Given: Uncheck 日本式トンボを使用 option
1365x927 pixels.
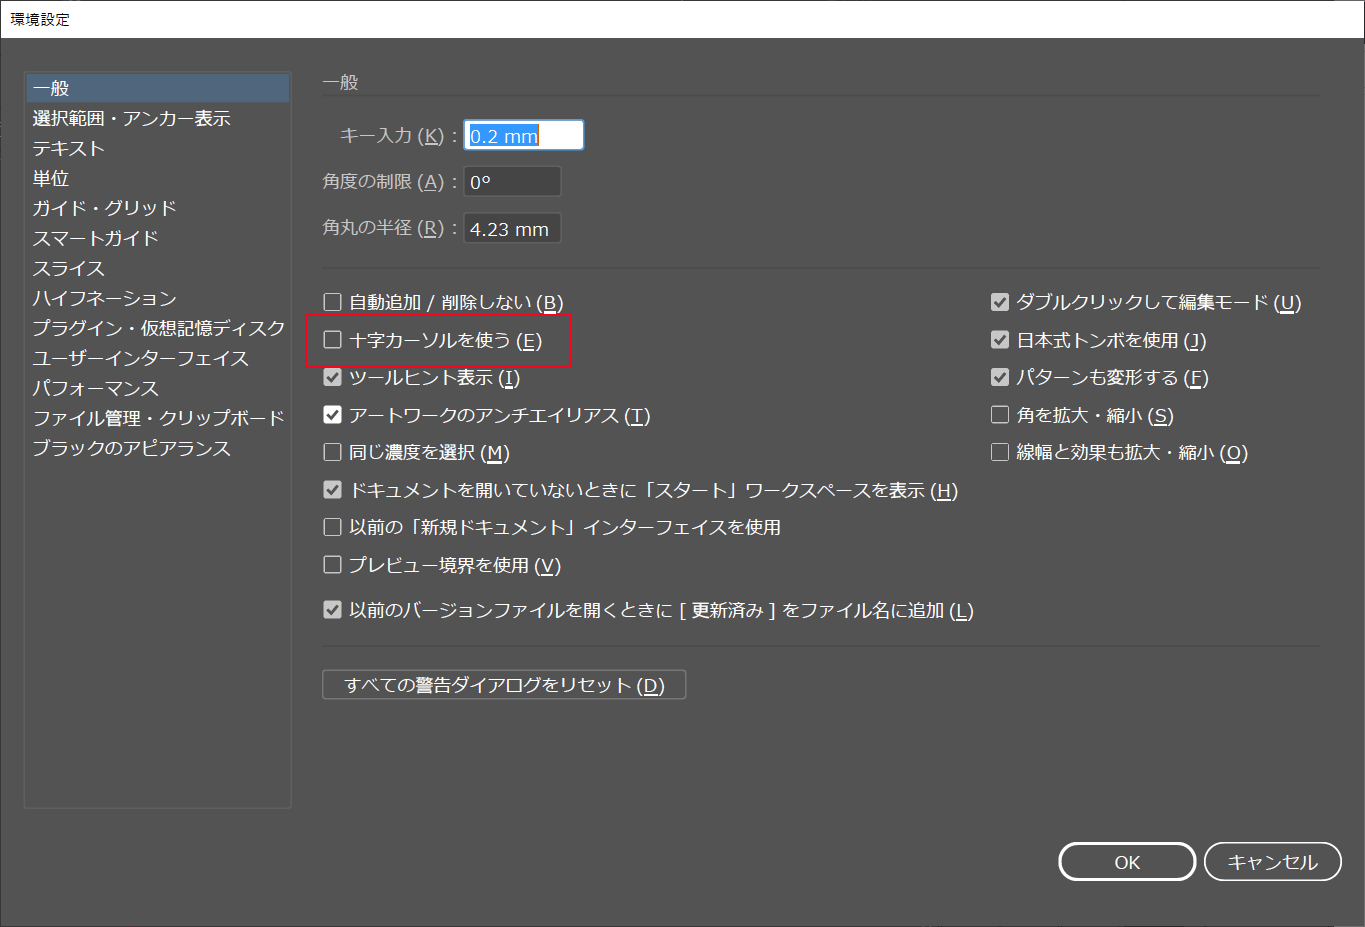Looking at the screenshot, I should (x=1000, y=340).
